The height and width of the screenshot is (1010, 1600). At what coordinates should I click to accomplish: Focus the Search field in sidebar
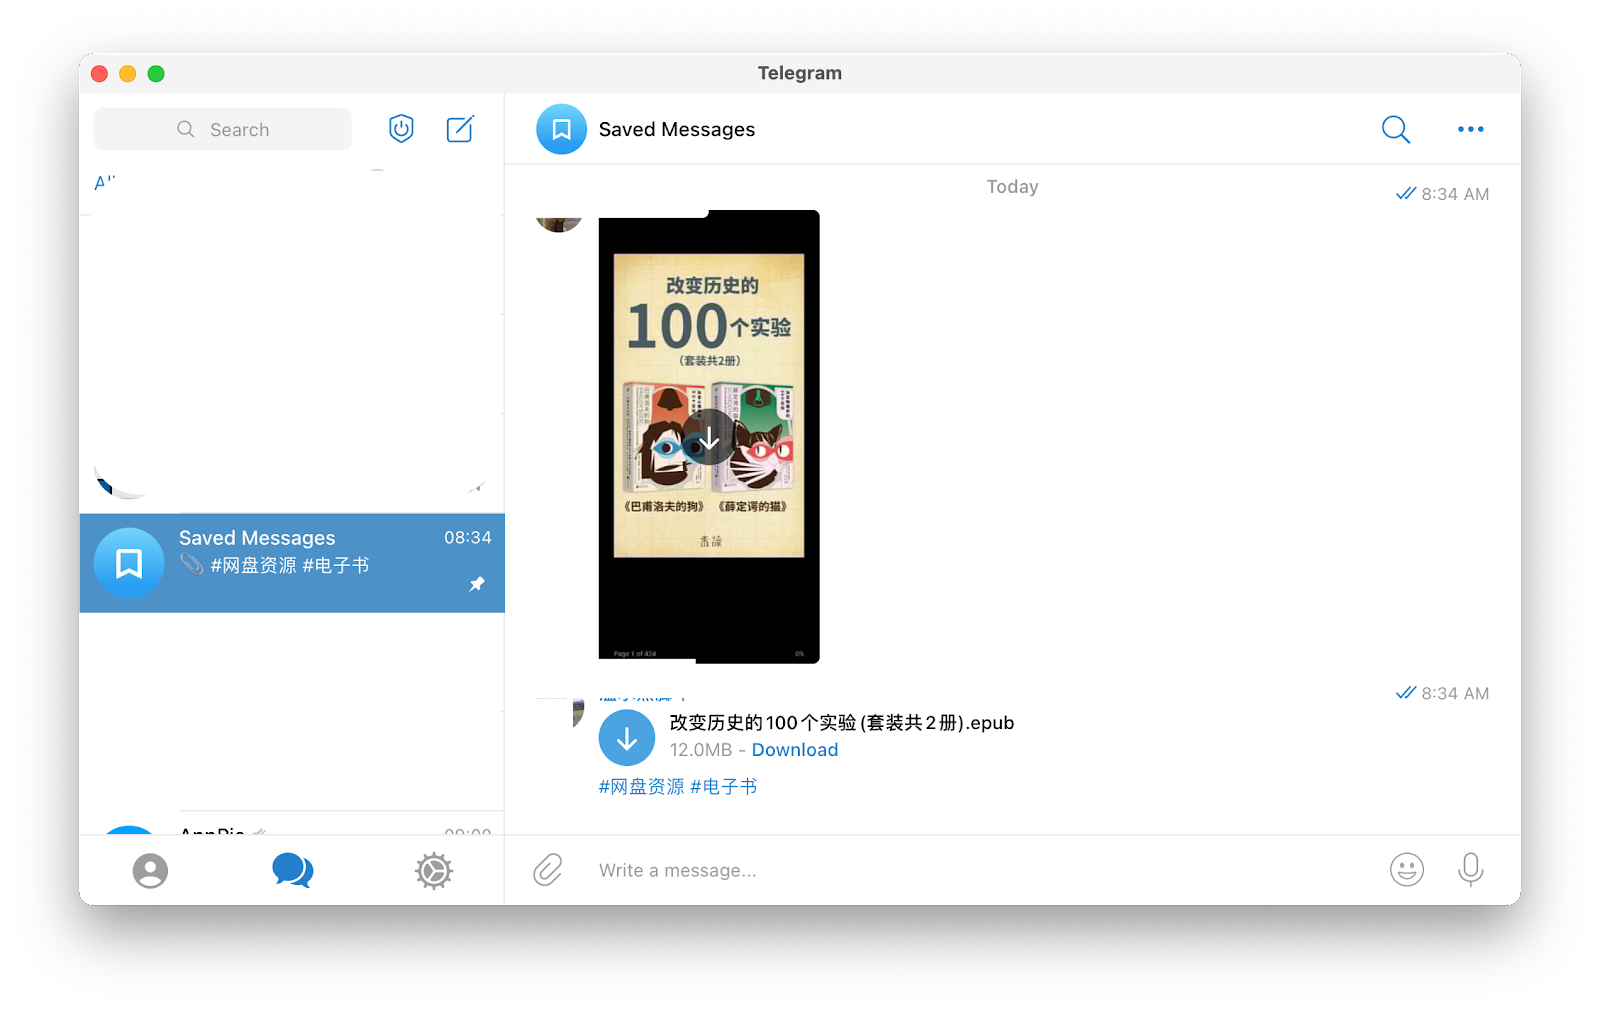click(223, 129)
